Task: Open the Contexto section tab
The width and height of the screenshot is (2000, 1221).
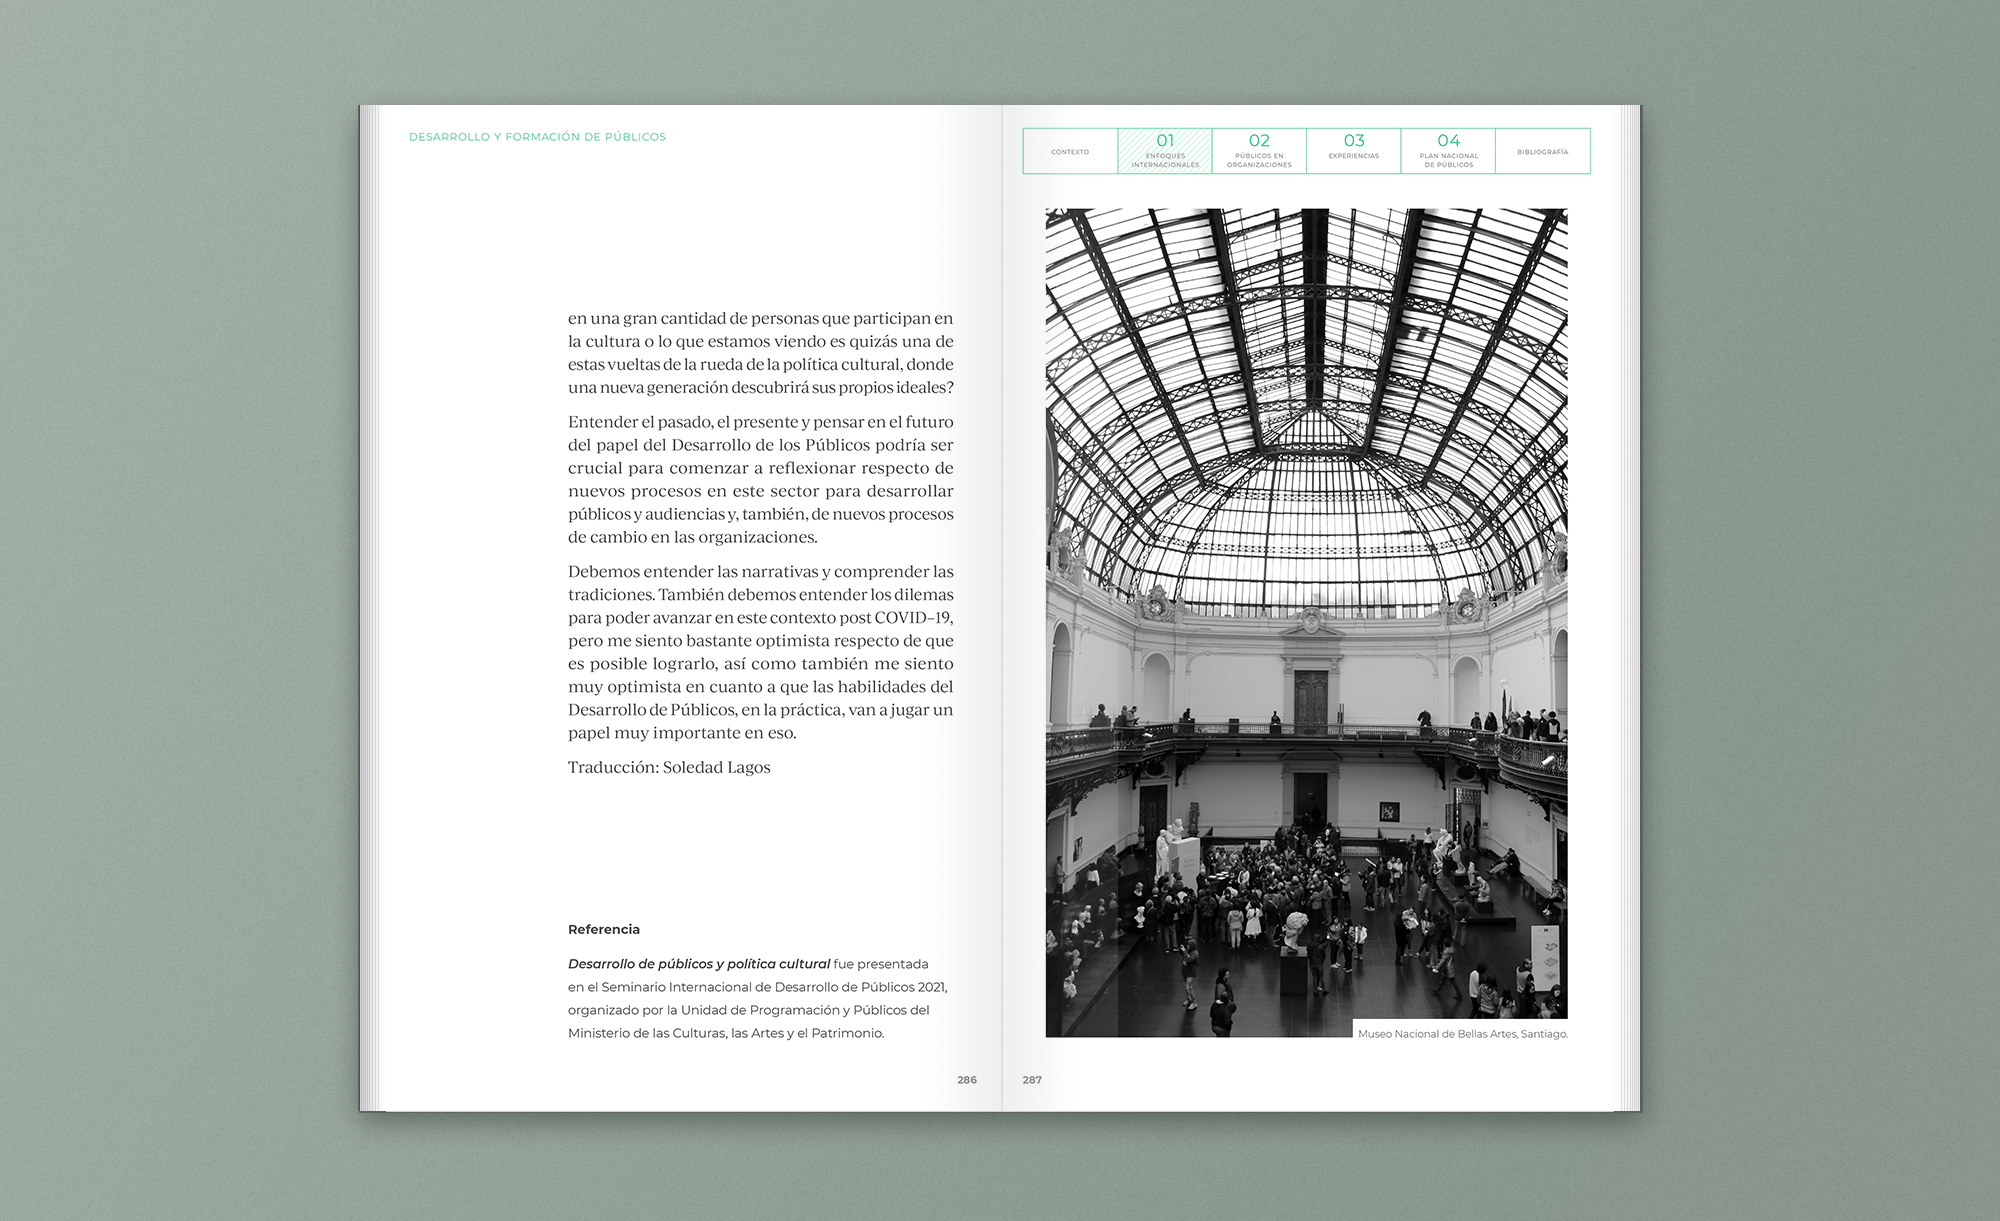Action: [1069, 152]
